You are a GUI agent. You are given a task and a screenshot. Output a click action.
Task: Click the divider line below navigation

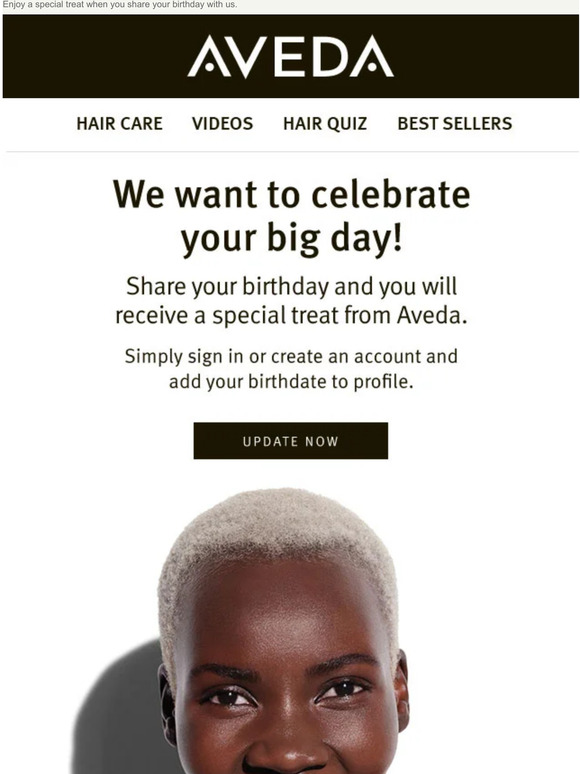coord(292,152)
